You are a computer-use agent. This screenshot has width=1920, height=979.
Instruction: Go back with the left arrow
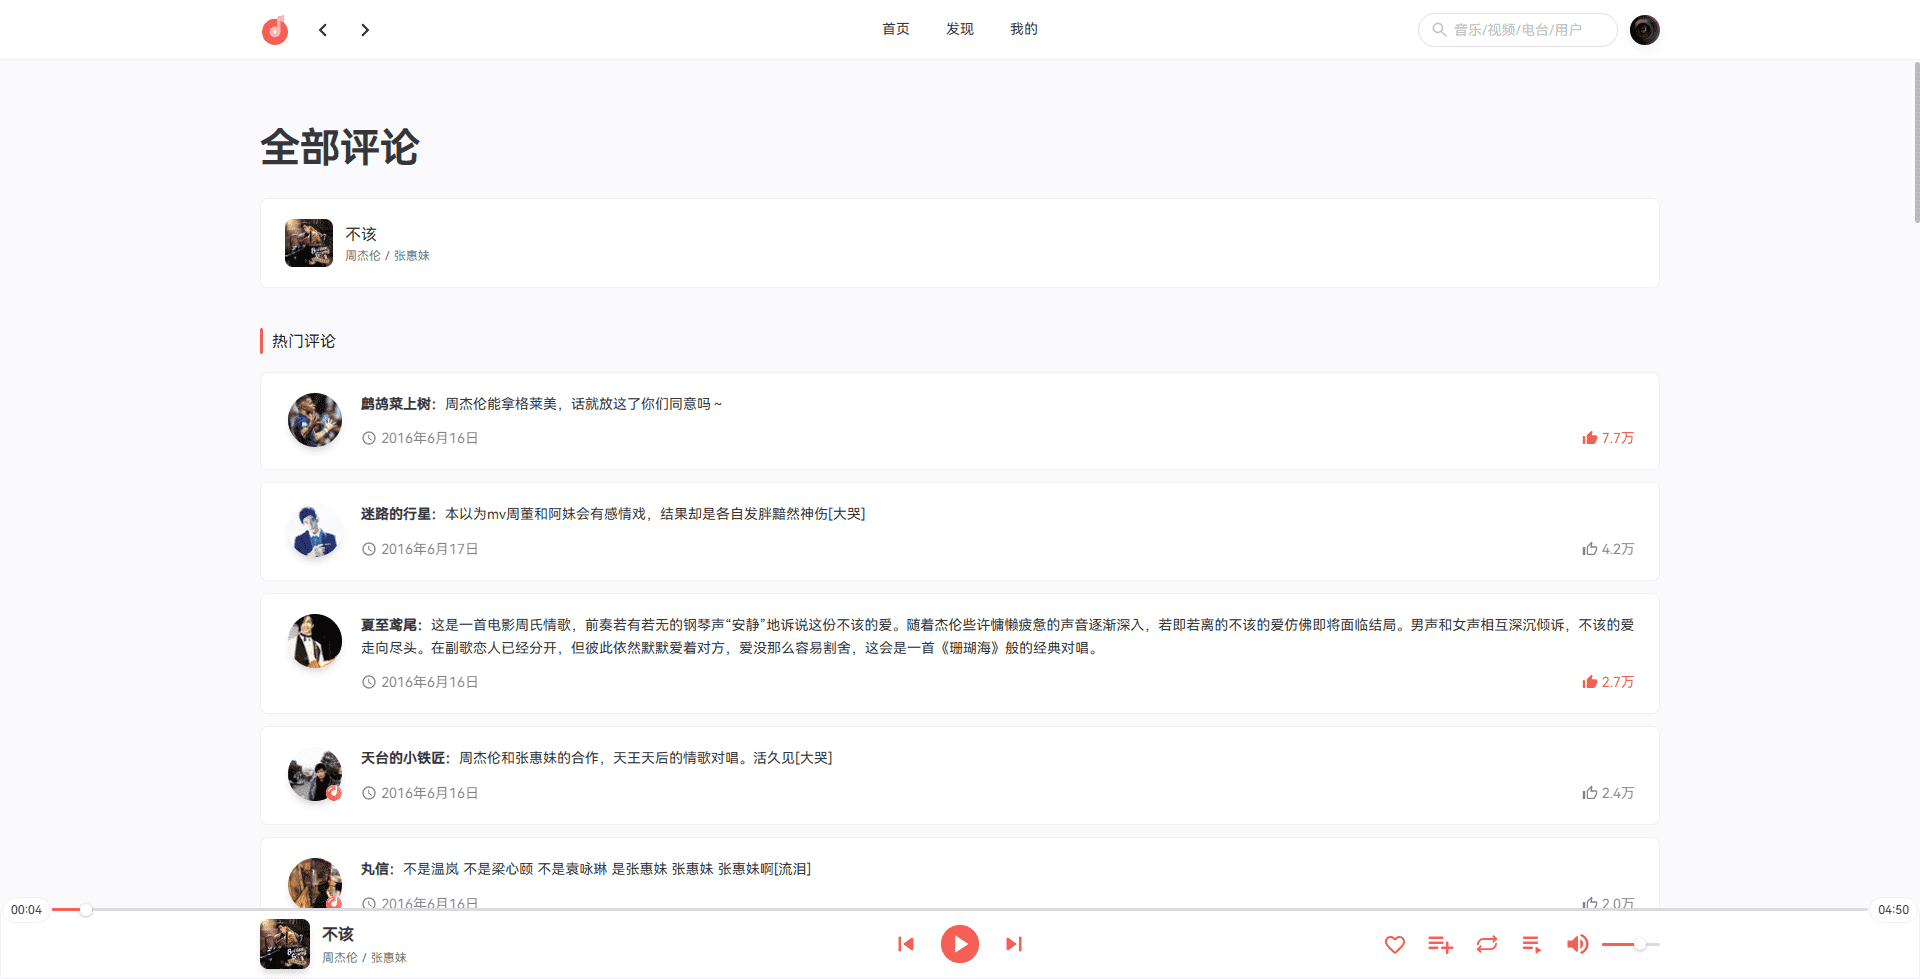click(x=323, y=30)
